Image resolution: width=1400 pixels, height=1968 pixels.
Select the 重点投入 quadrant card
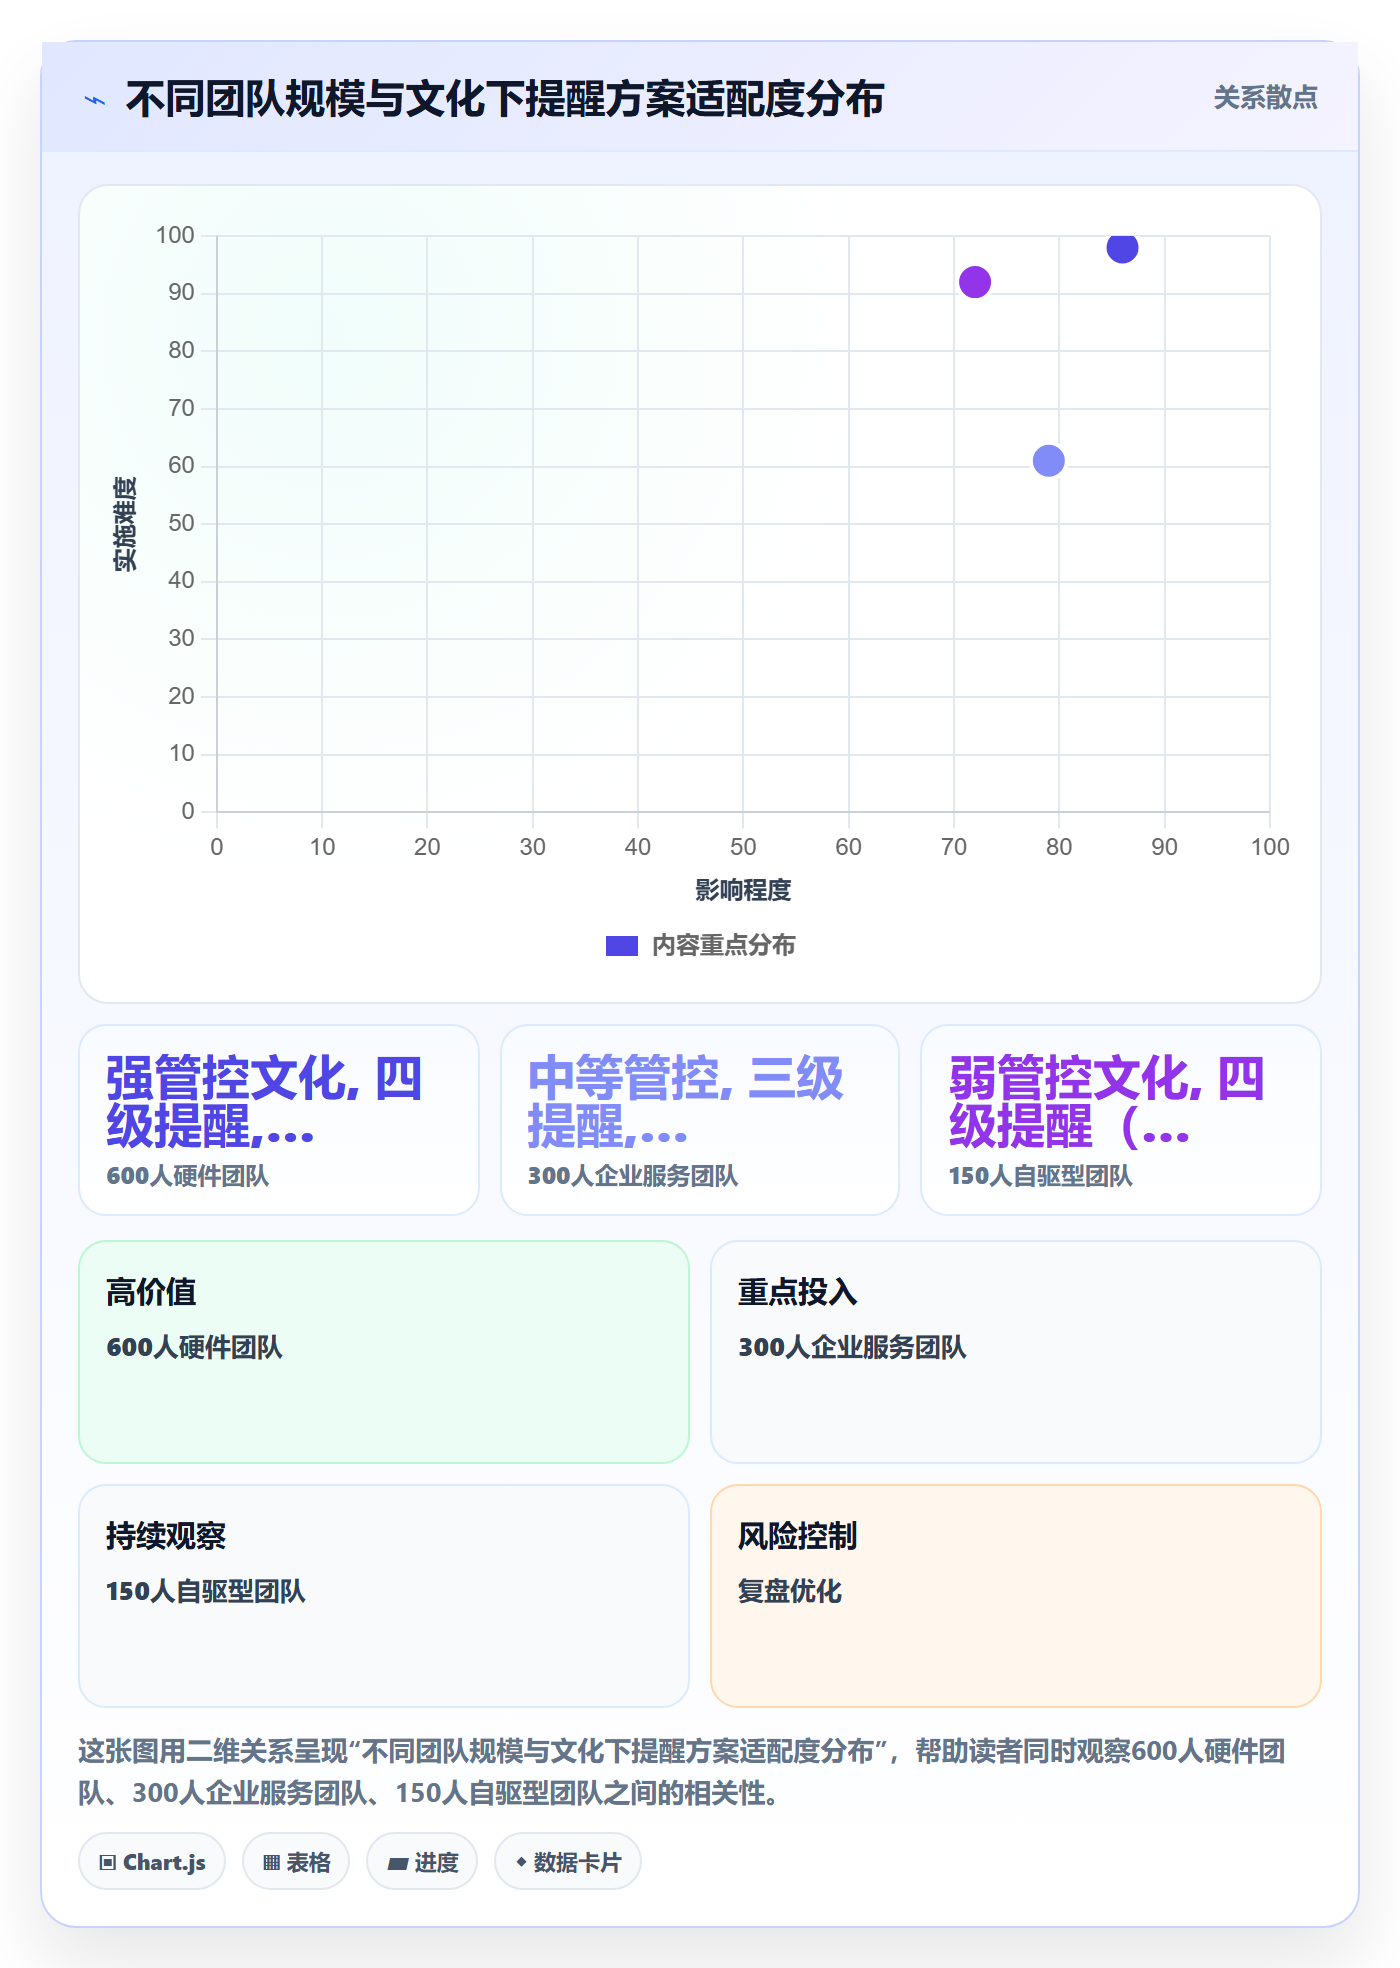click(x=1016, y=1352)
